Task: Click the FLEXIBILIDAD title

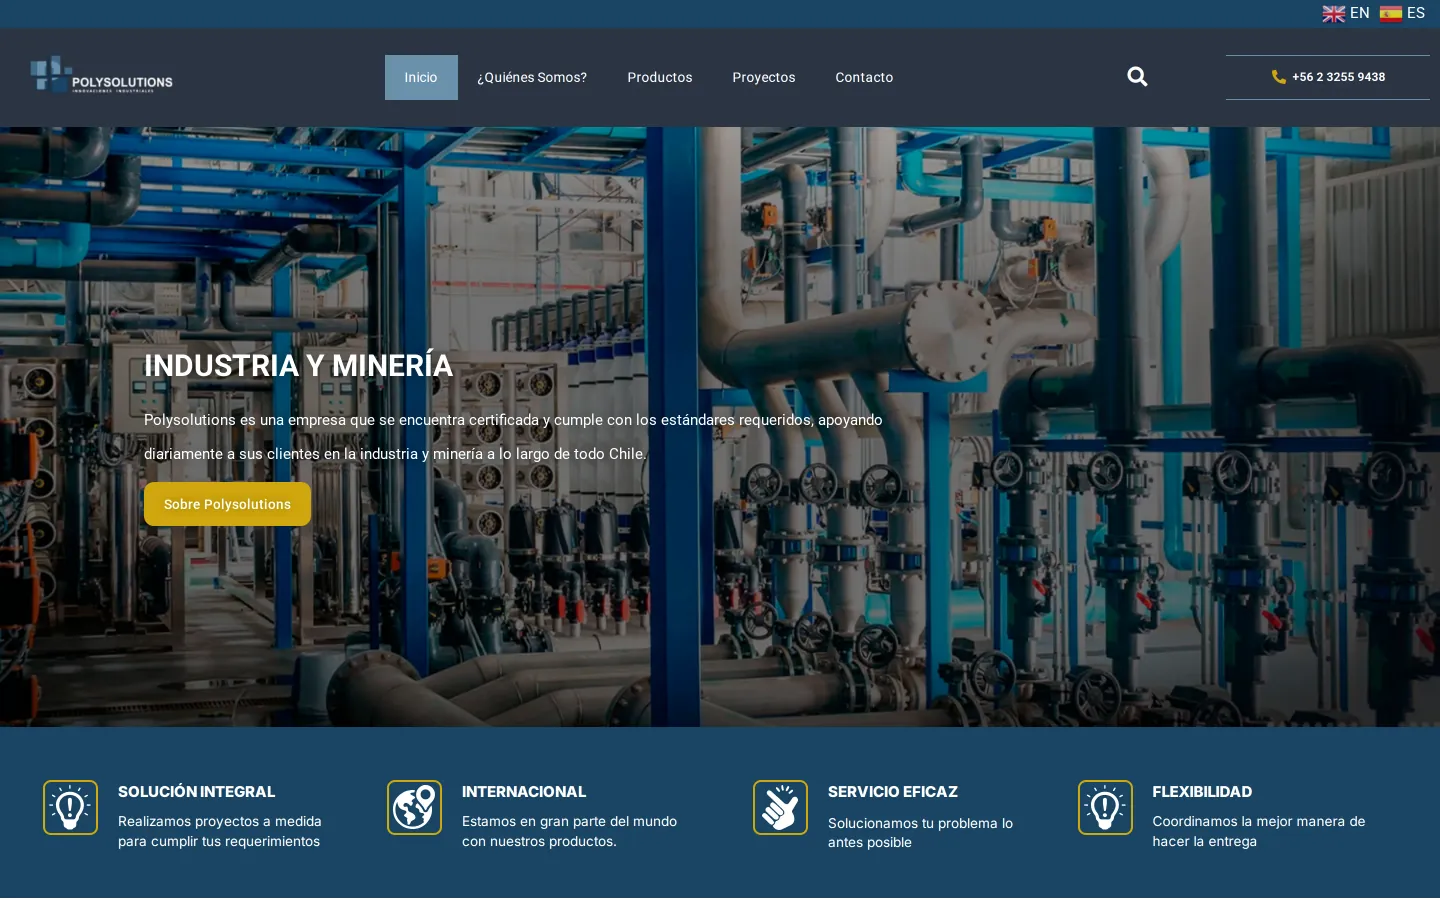Action: click(1202, 792)
